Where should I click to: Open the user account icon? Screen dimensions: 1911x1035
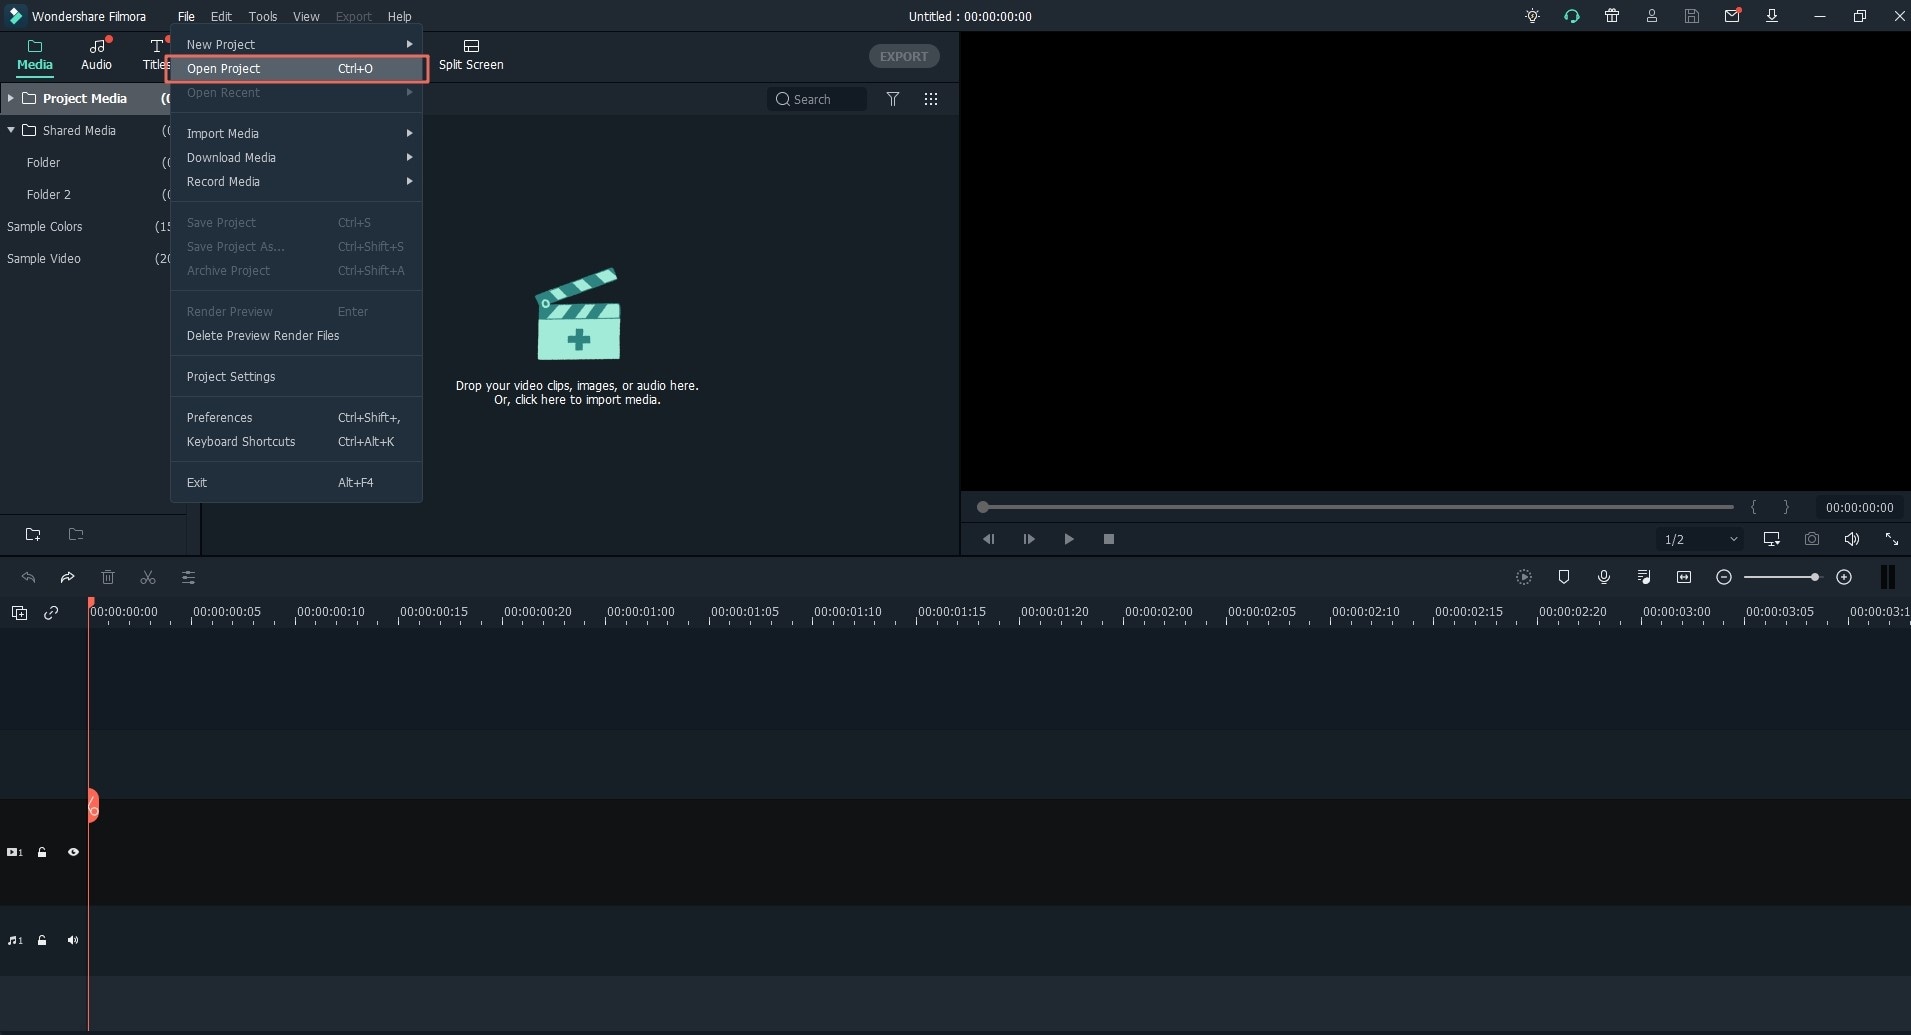click(x=1652, y=16)
